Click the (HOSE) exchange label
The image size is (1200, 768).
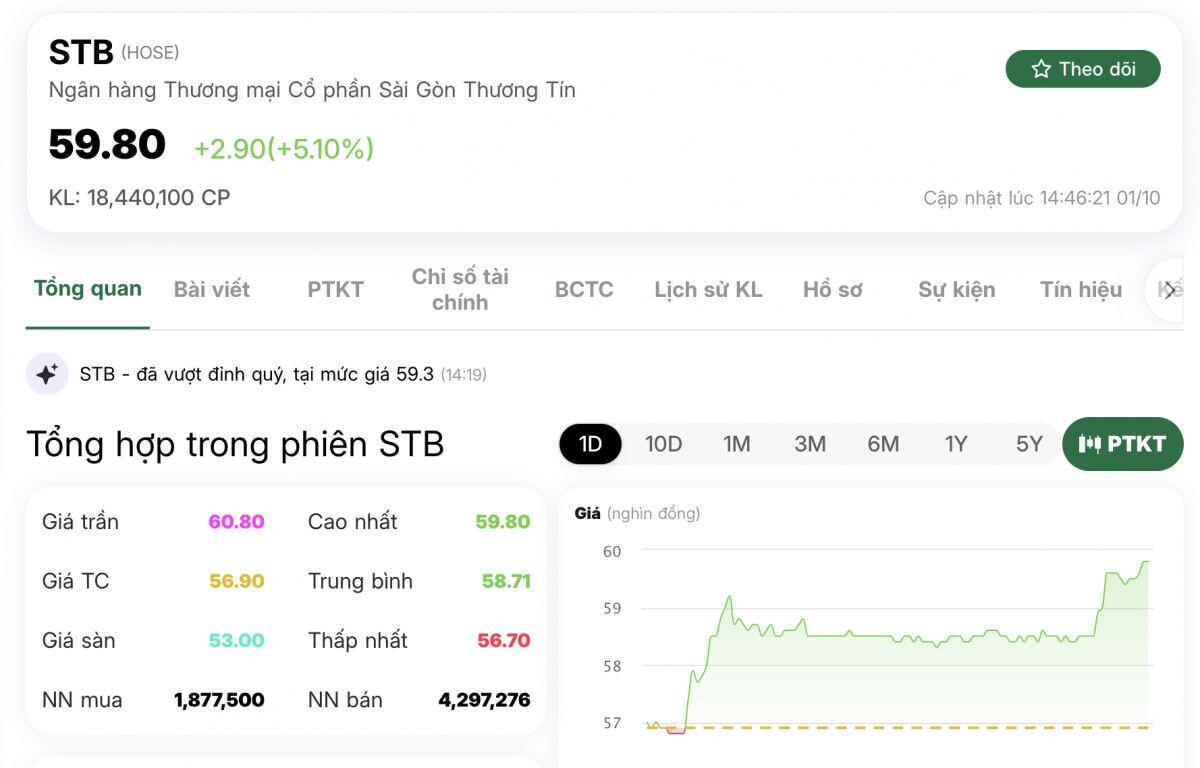[x=150, y=53]
